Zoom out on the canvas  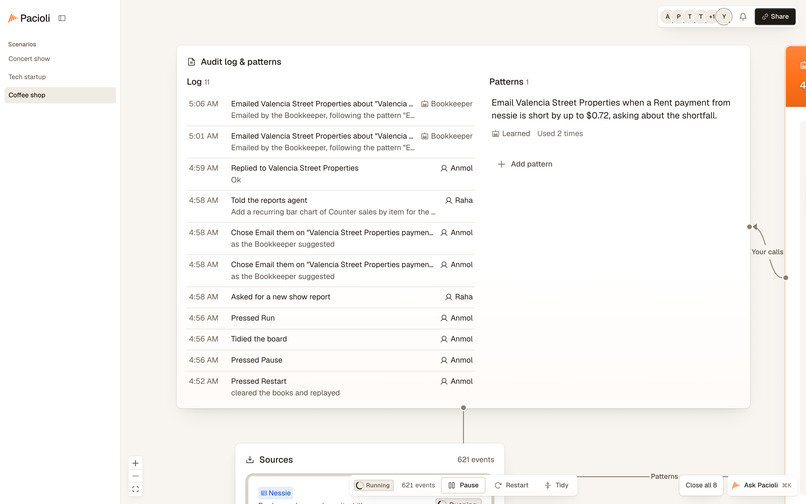[x=135, y=476]
